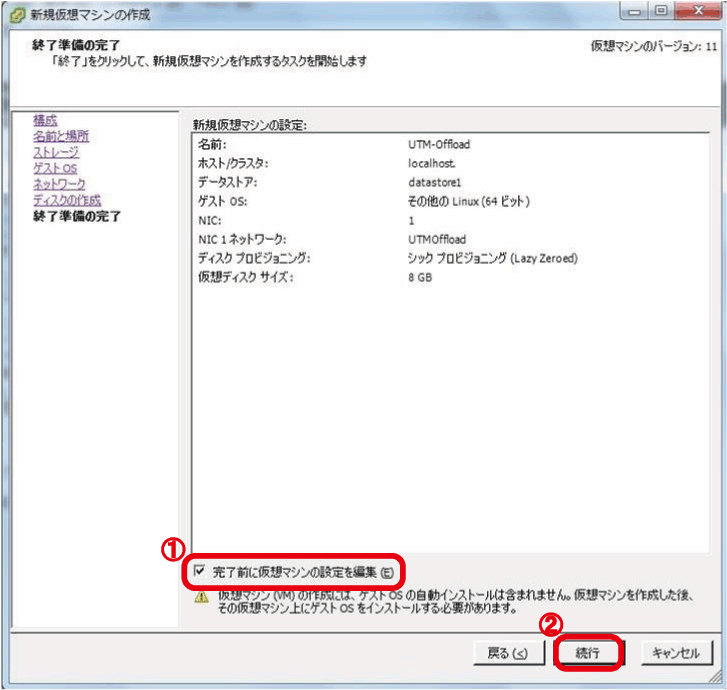
Task: Select the 8 GB disk size value
Action: tap(420, 277)
